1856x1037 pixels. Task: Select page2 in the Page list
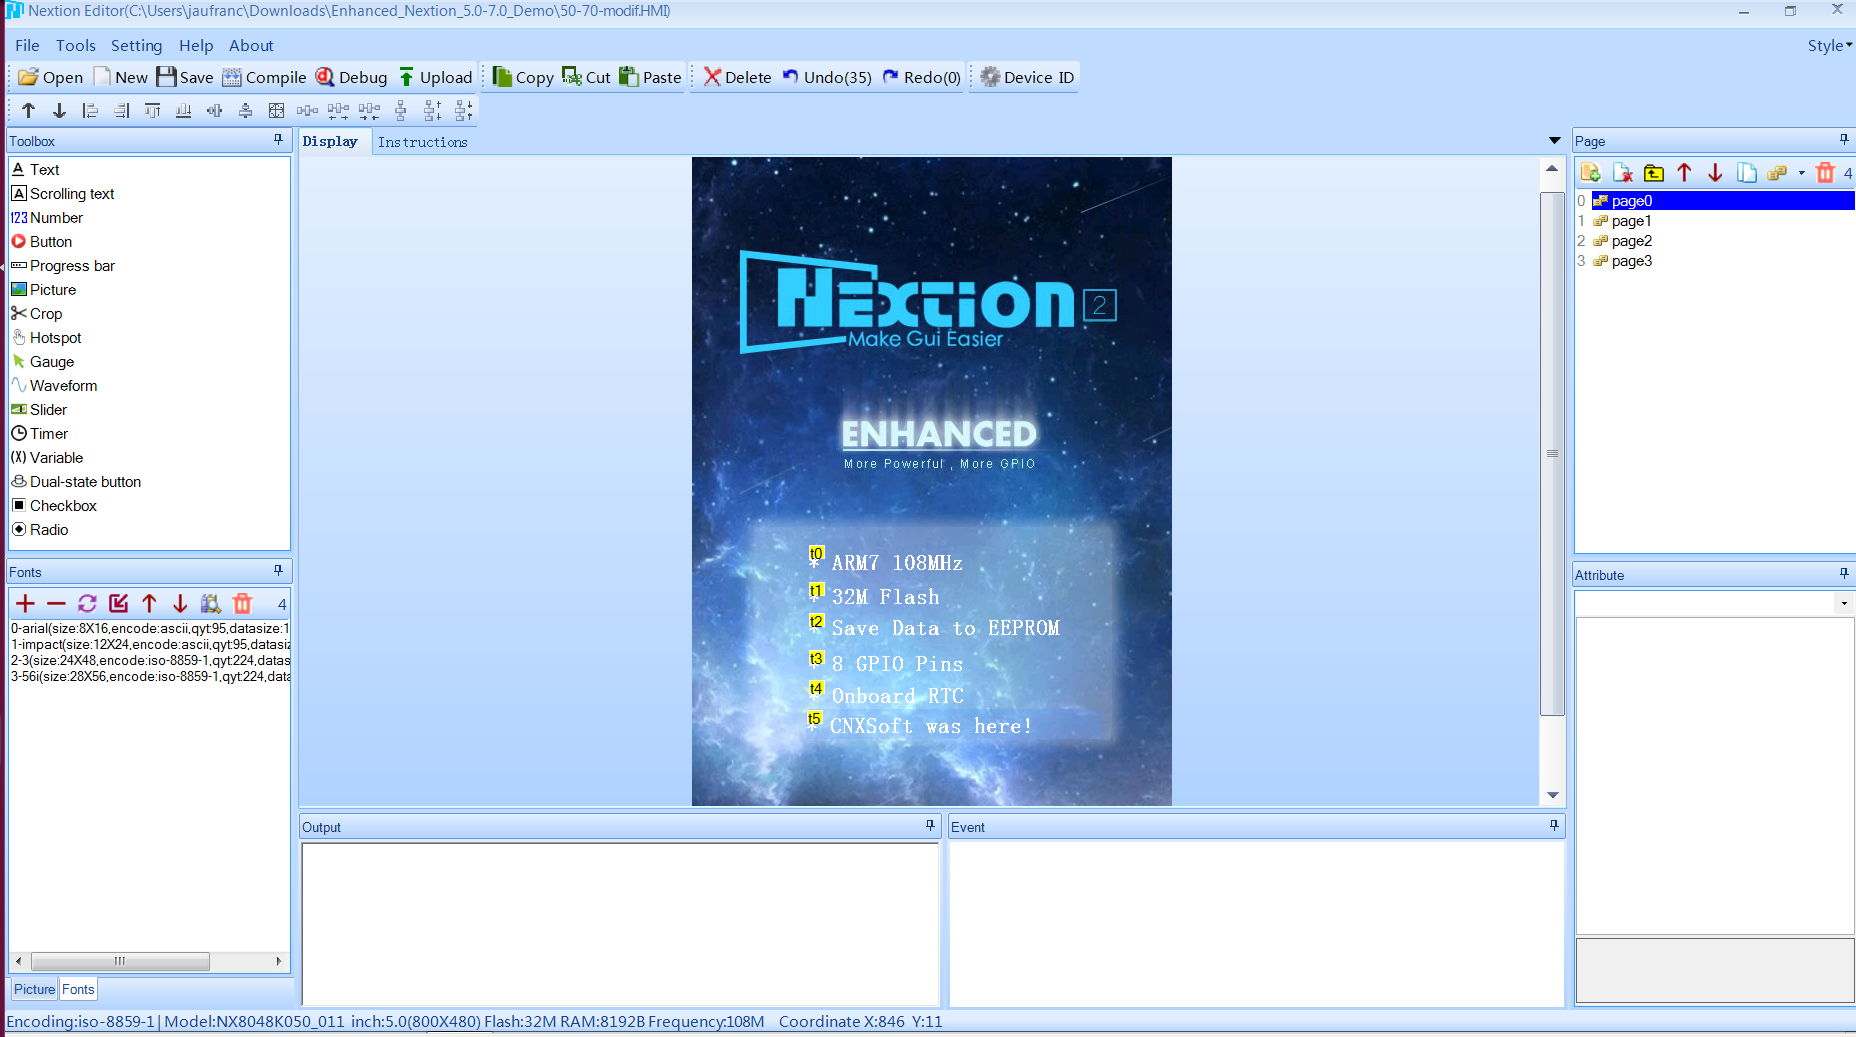click(x=1631, y=241)
